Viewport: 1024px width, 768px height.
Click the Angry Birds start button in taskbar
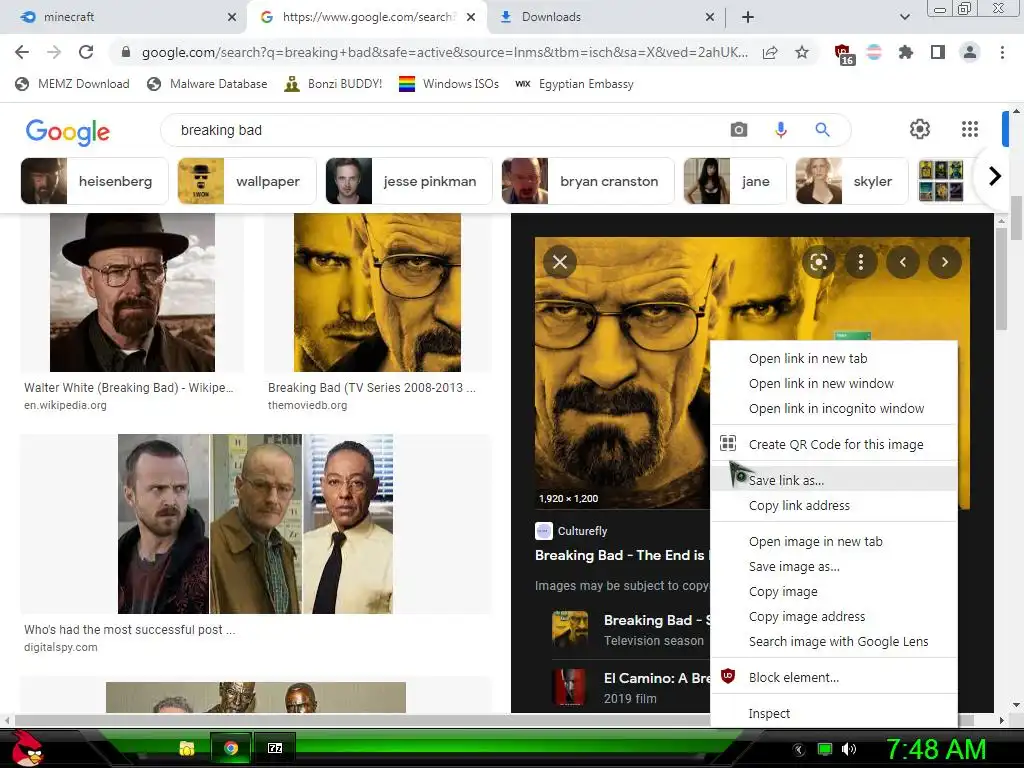tap(26, 749)
